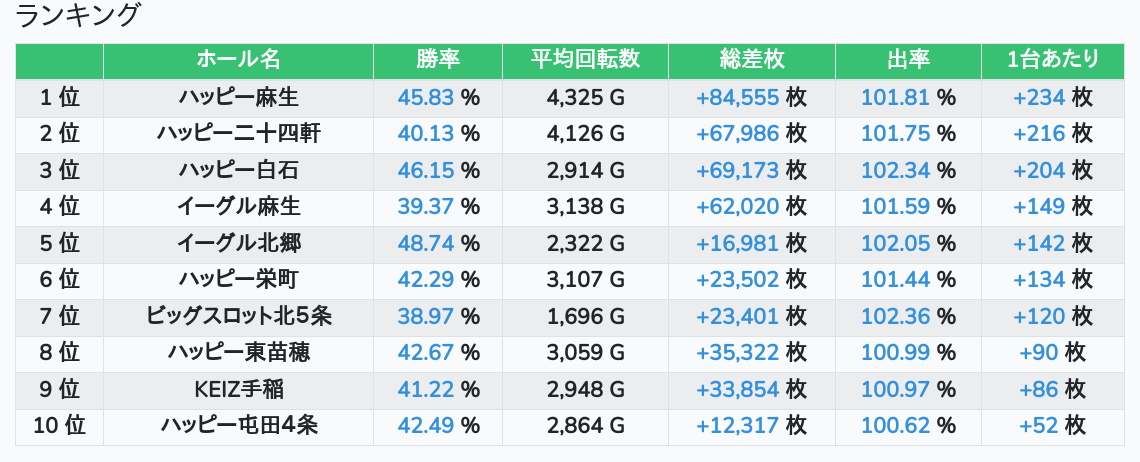
Task: Click the KEIZ手稲 hall name
Action: [x=238, y=389]
